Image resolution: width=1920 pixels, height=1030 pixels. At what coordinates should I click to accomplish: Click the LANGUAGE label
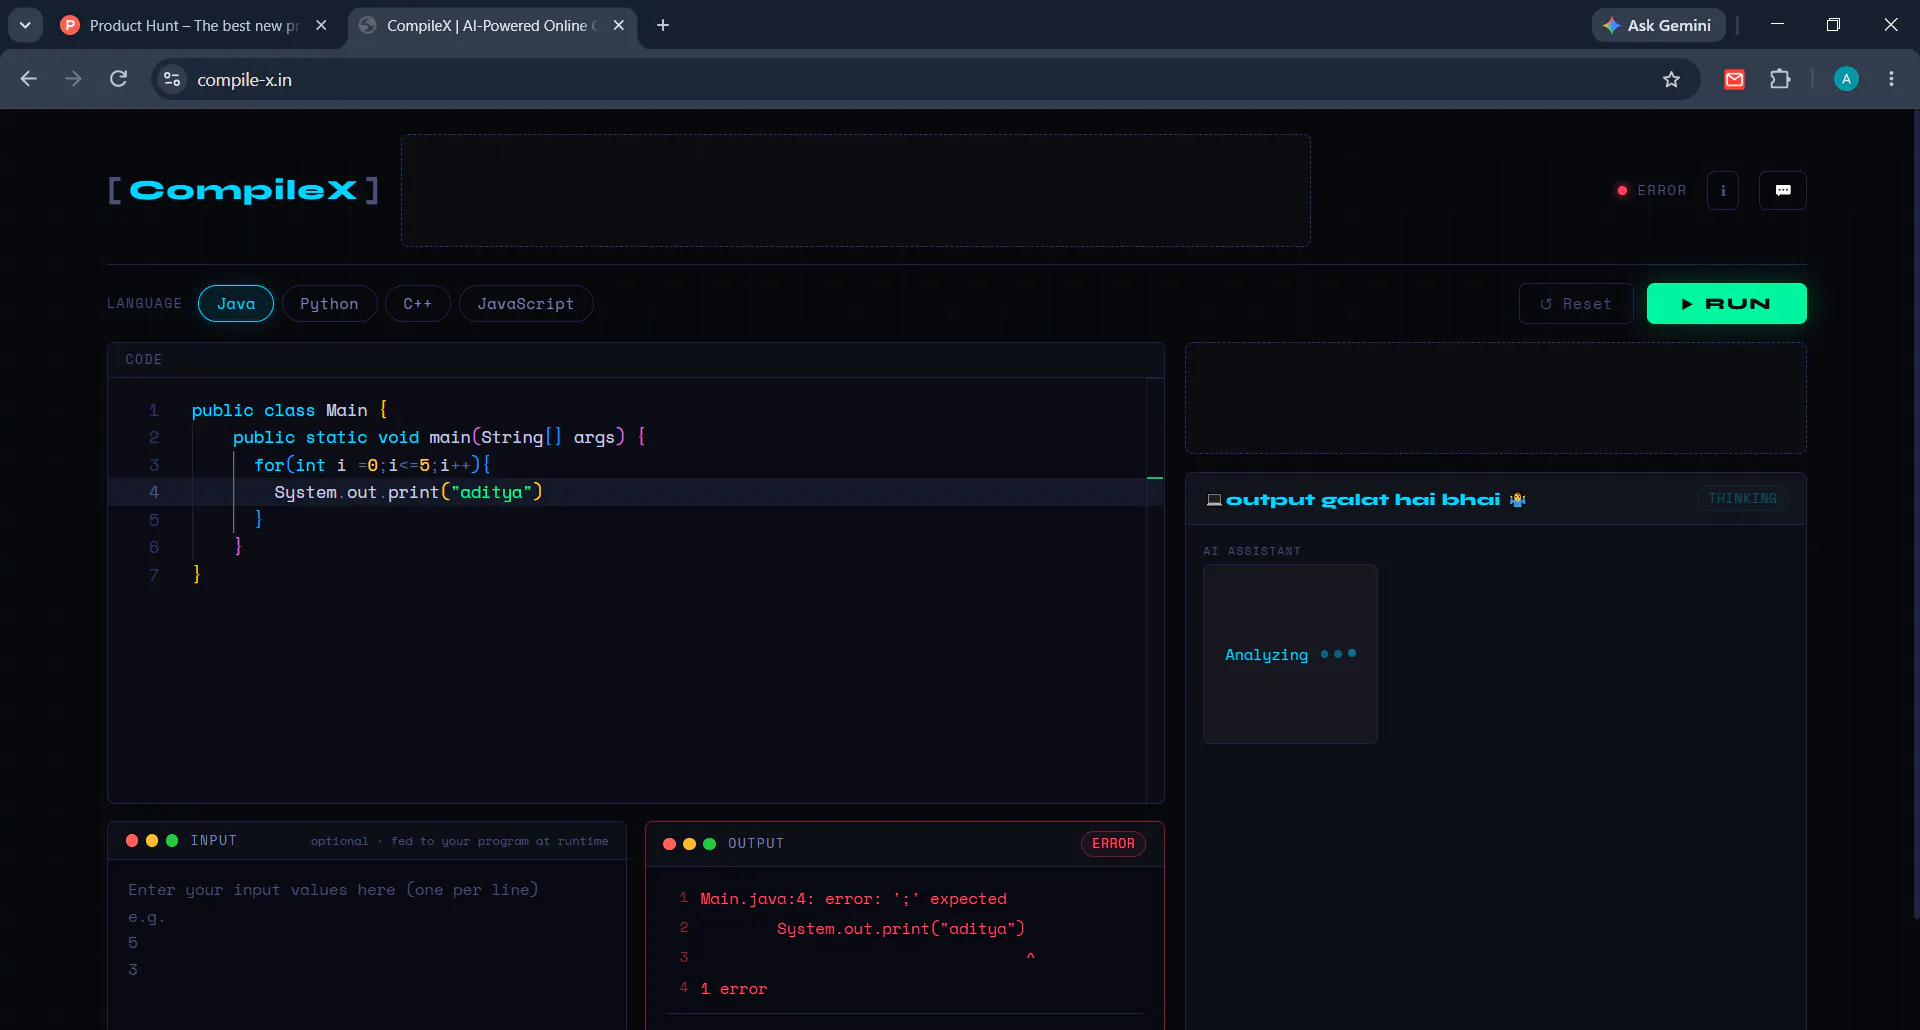pos(144,304)
